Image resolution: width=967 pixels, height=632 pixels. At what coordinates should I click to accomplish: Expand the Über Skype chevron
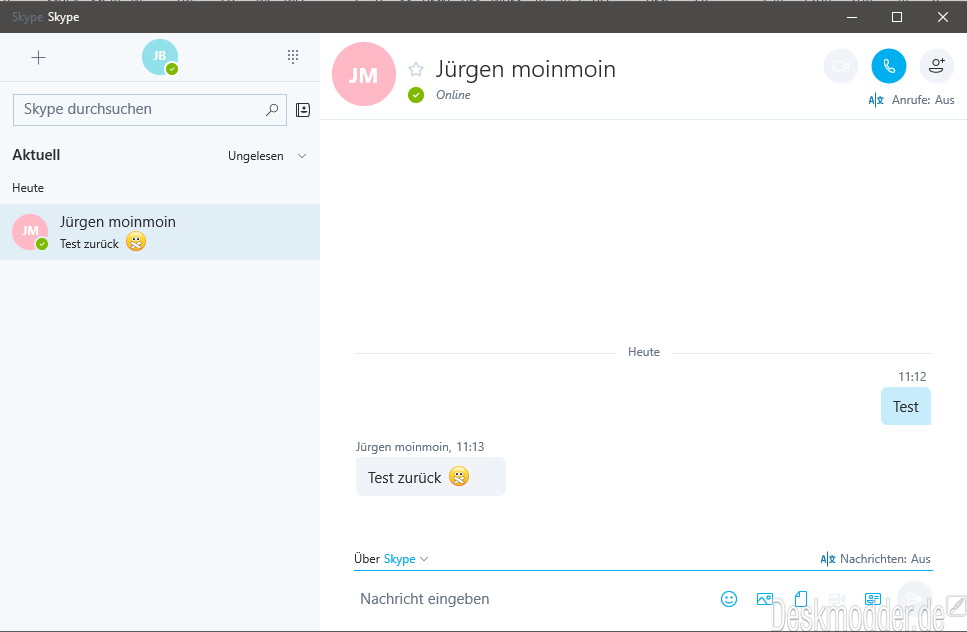point(424,559)
